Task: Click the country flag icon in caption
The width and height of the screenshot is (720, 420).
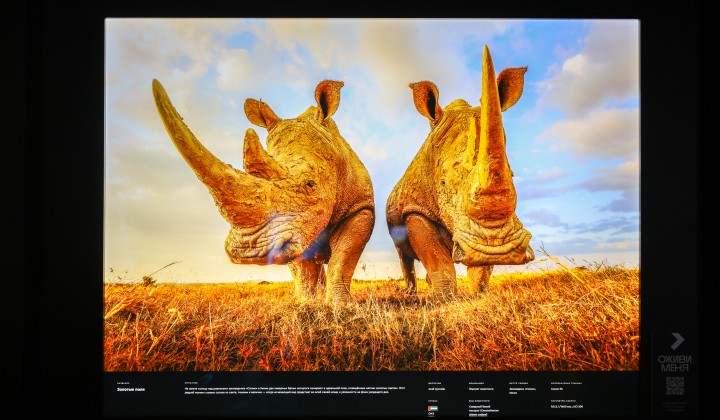Action: click(x=432, y=408)
